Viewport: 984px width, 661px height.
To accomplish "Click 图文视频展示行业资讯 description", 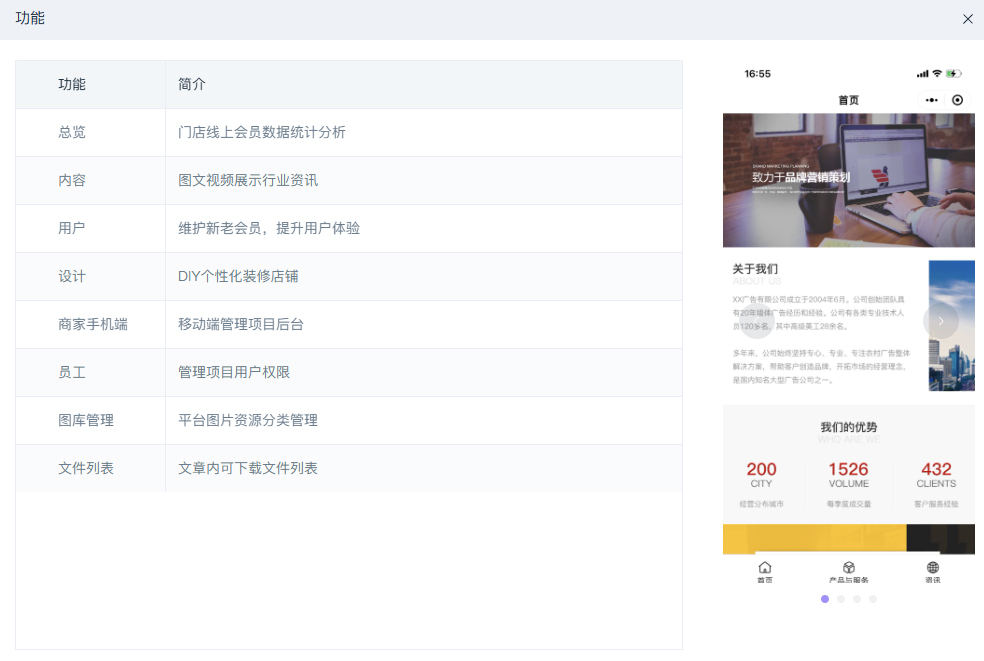I will [x=248, y=181].
